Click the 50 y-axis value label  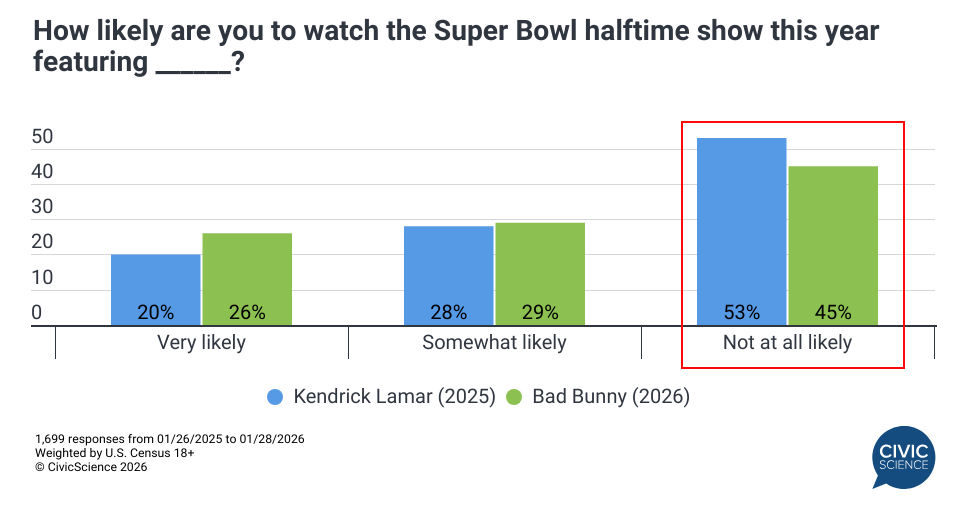pyautogui.click(x=42, y=138)
